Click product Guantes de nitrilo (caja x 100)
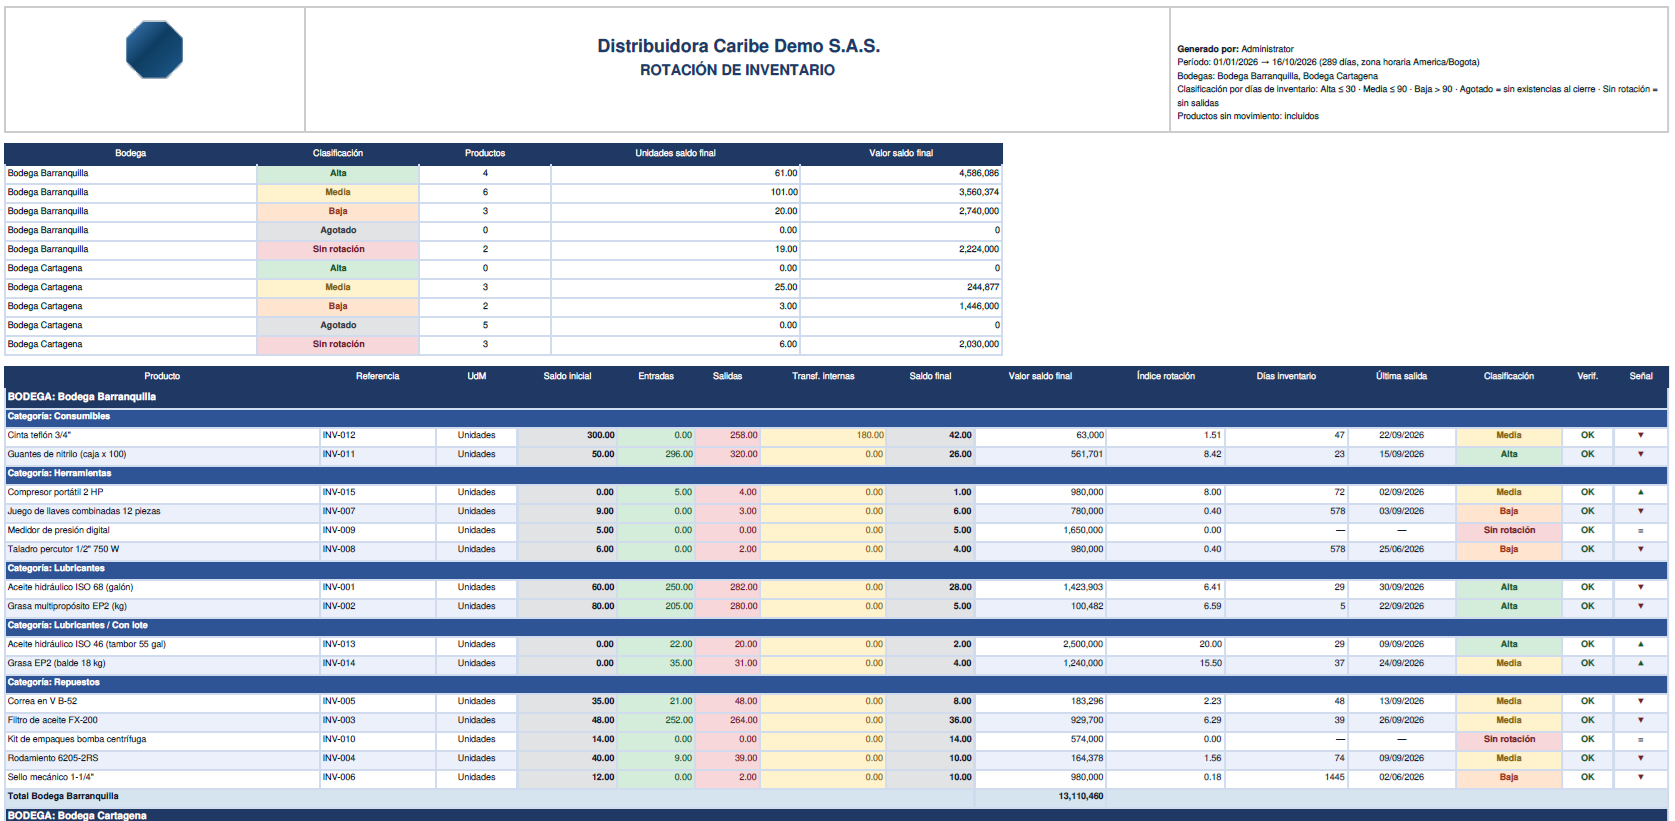 click(x=67, y=454)
